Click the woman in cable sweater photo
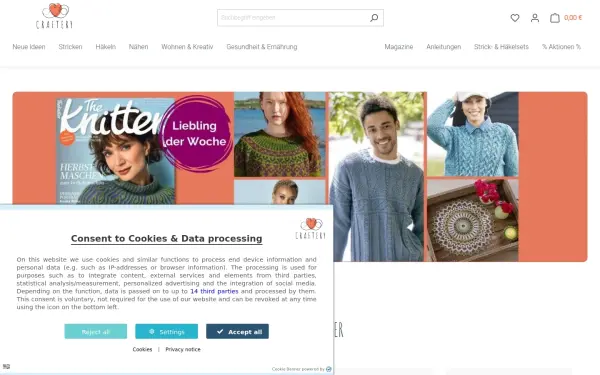Viewport: 600px width, 375px height. coord(473,134)
